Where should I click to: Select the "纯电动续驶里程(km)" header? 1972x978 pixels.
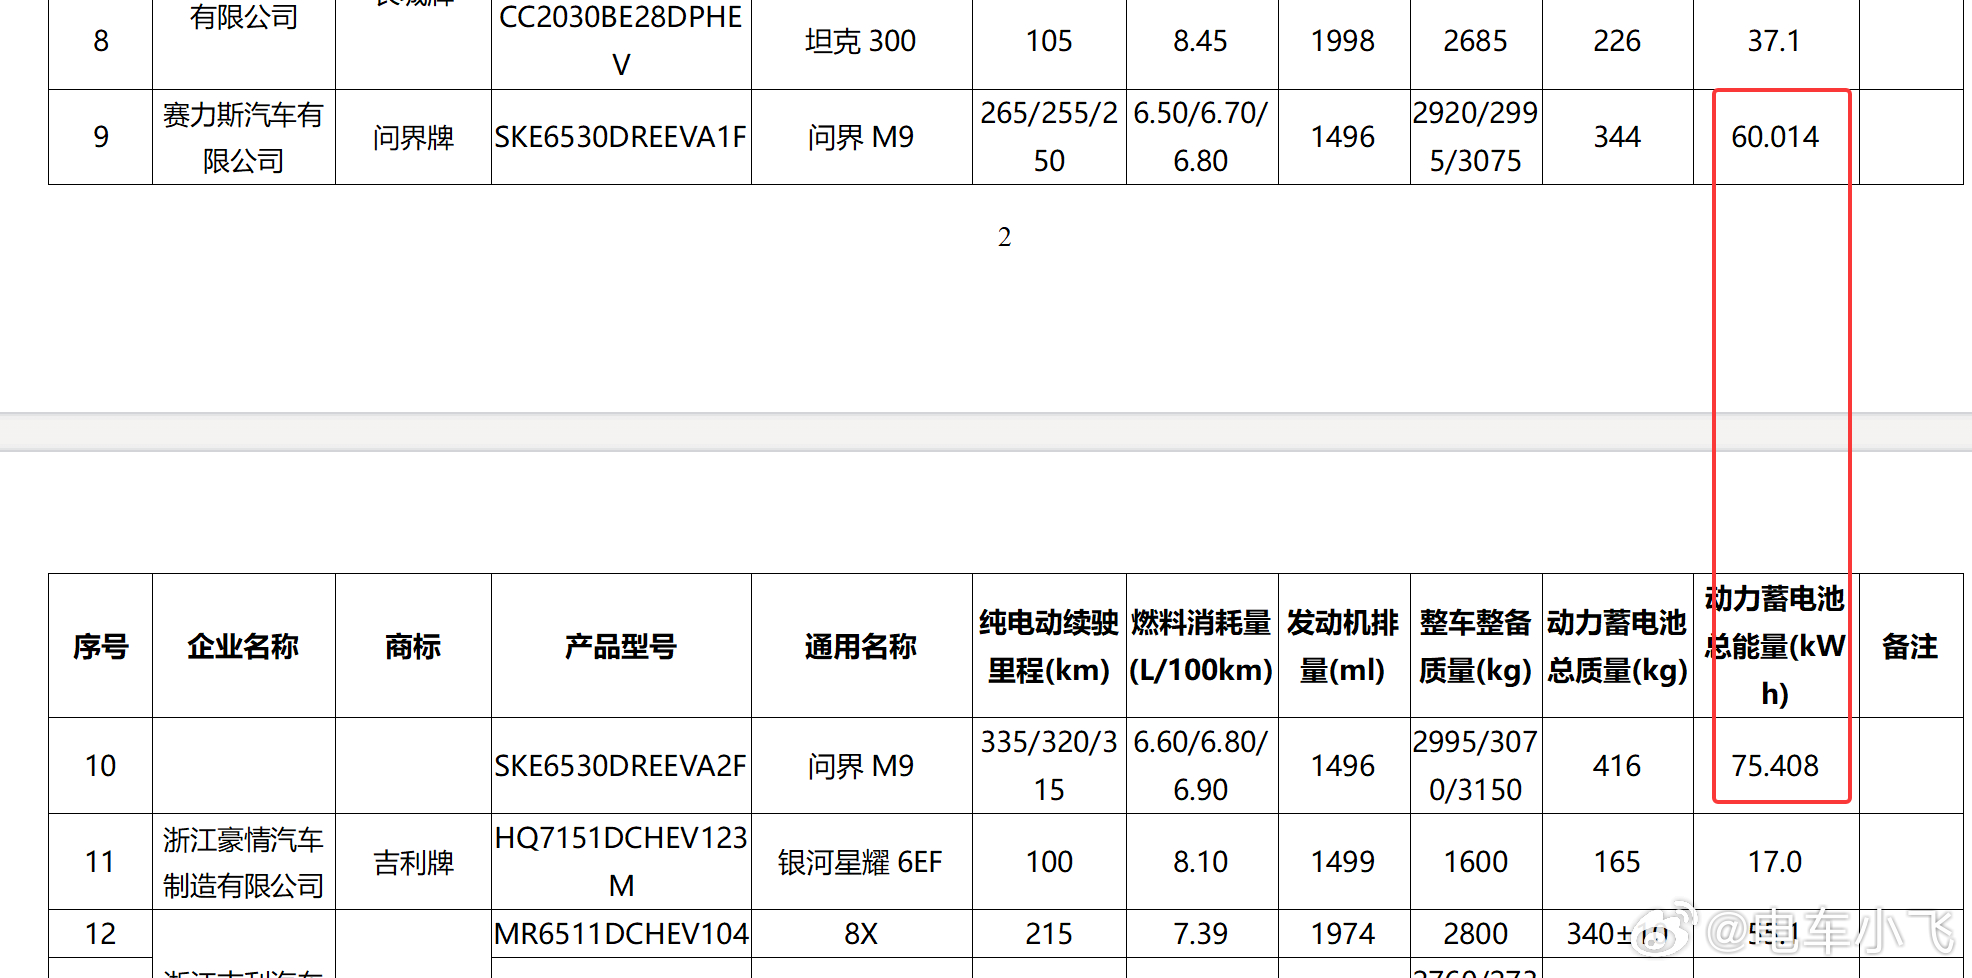1049,647
